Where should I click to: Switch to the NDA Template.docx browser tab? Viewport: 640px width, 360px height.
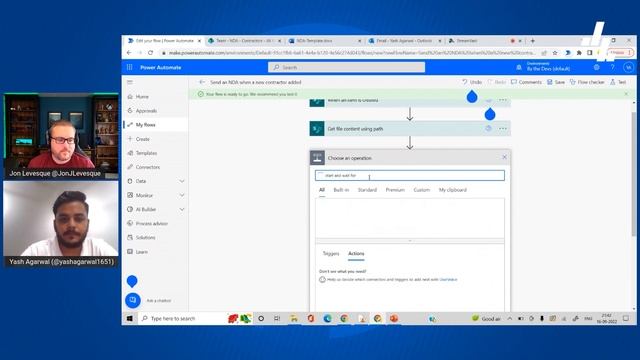(x=324, y=41)
